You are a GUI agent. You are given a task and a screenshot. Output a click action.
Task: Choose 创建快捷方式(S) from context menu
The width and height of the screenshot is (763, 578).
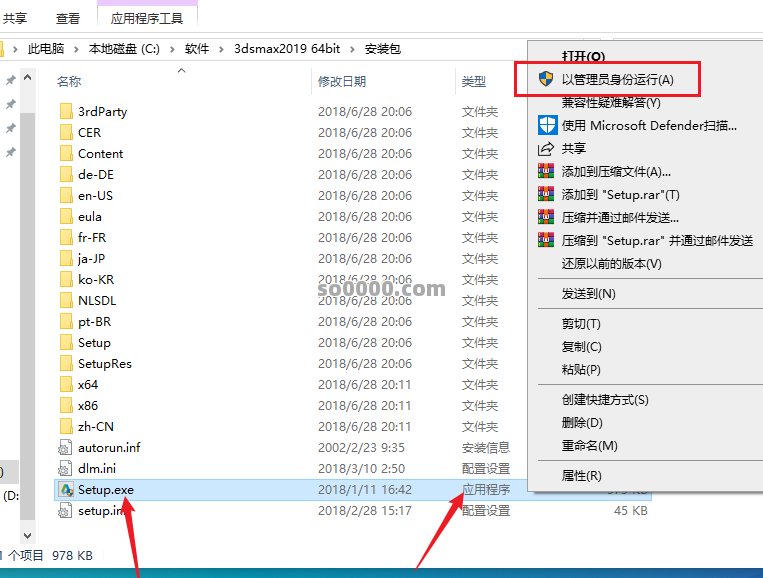pyautogui.click(x=605, y=399)
